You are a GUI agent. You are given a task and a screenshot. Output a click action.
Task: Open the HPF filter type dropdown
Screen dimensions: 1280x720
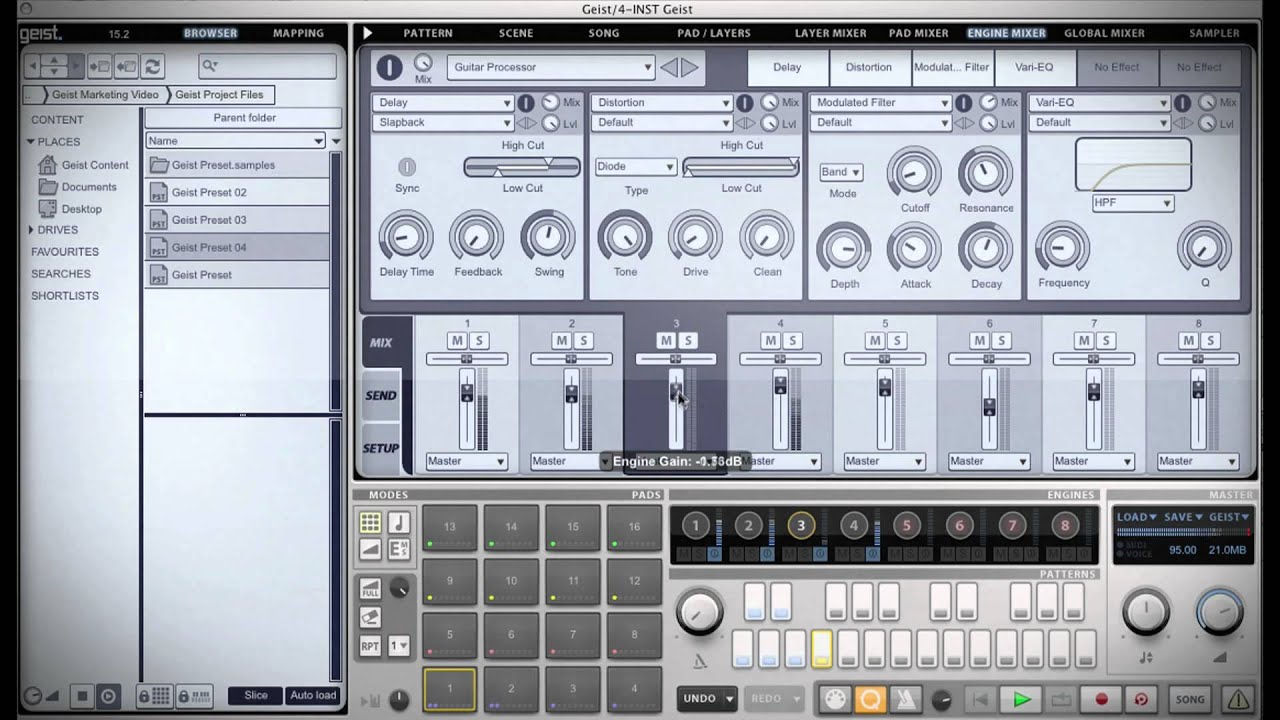(1133, 203)
